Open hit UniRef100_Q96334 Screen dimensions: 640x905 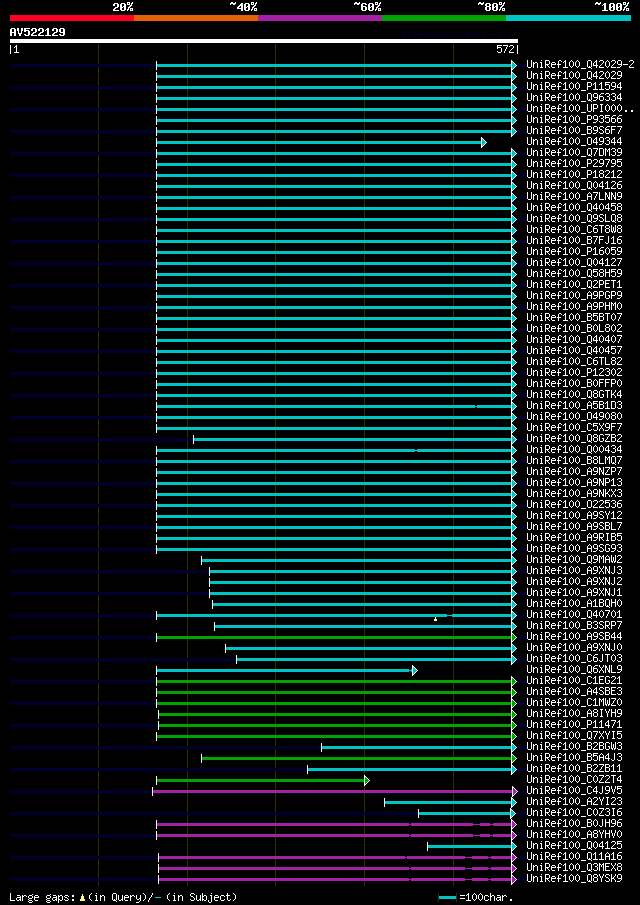point(574,98)
